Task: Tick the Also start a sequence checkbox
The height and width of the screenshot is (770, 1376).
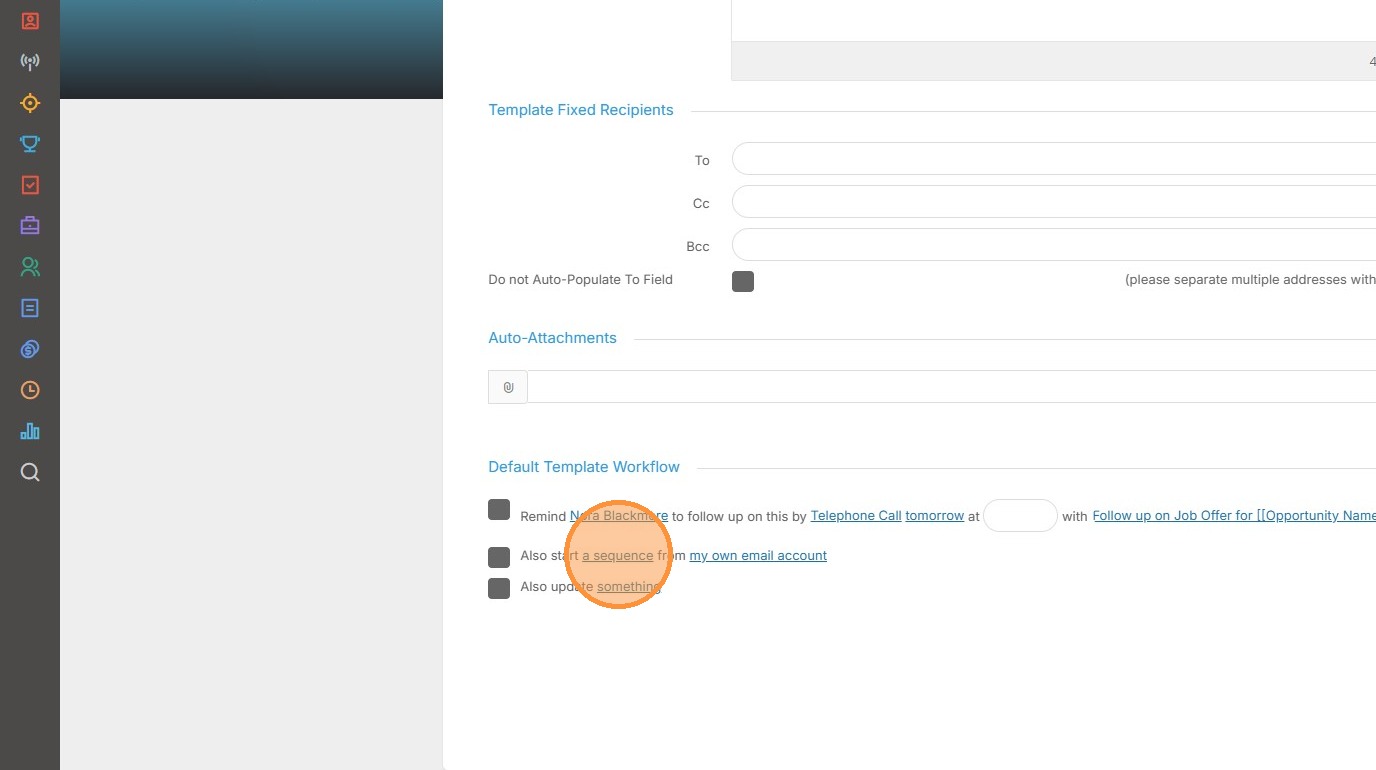Action: pyautogui.click(x=499, y=557)
